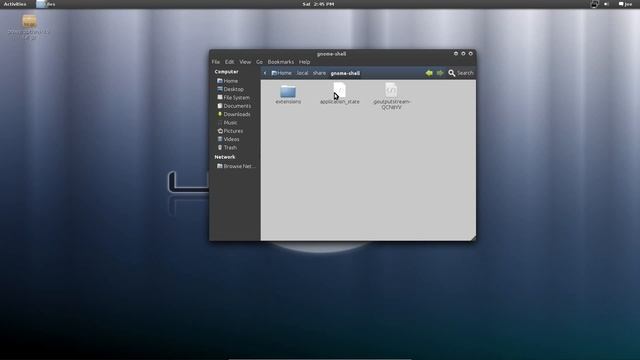Open the Help menu
Viewport: 640px width, 360px height.
pos(304,62)
